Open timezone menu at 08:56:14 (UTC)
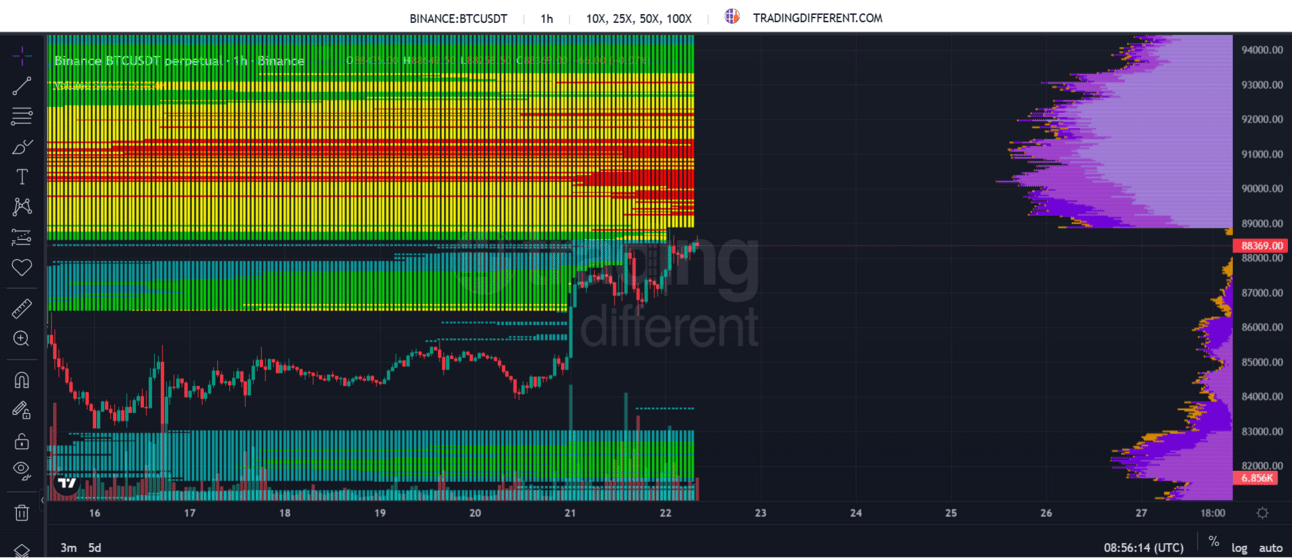This screenshot has width=1292, height=560. click(x=1143, y=548)
